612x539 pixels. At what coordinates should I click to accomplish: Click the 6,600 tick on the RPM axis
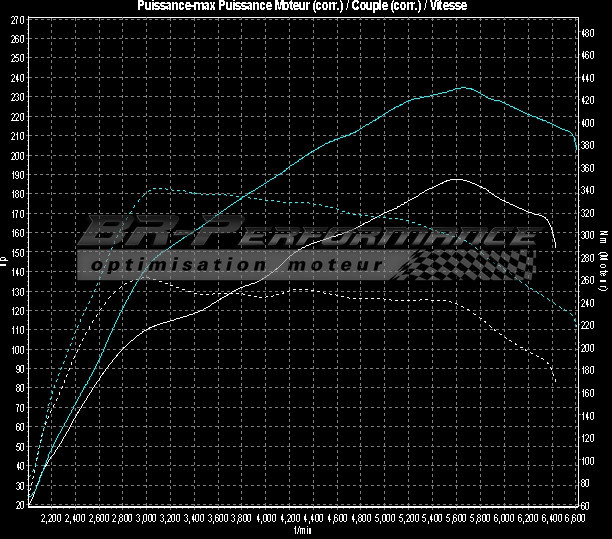tap(574, 520)
